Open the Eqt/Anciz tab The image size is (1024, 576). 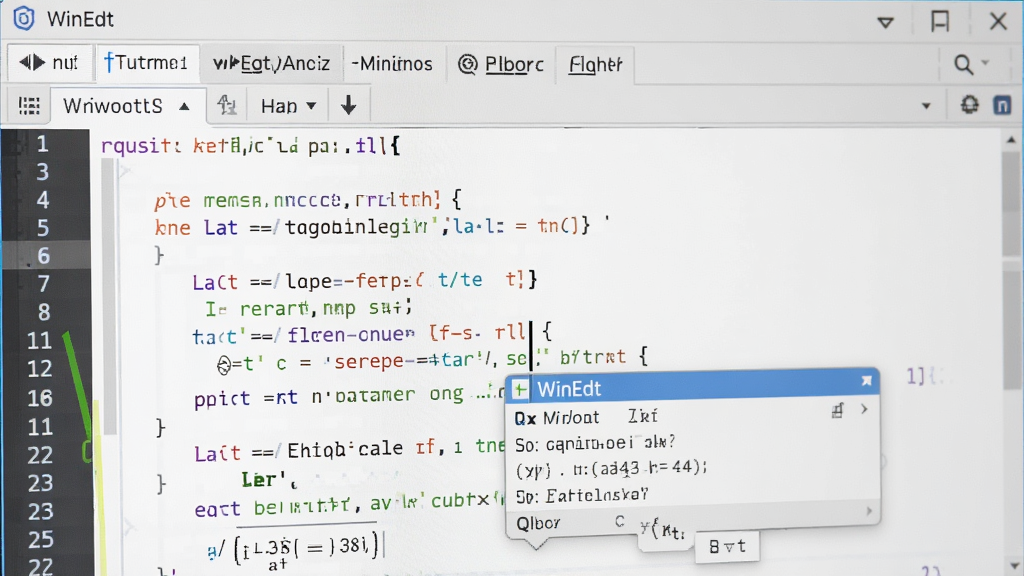[271, 63]
